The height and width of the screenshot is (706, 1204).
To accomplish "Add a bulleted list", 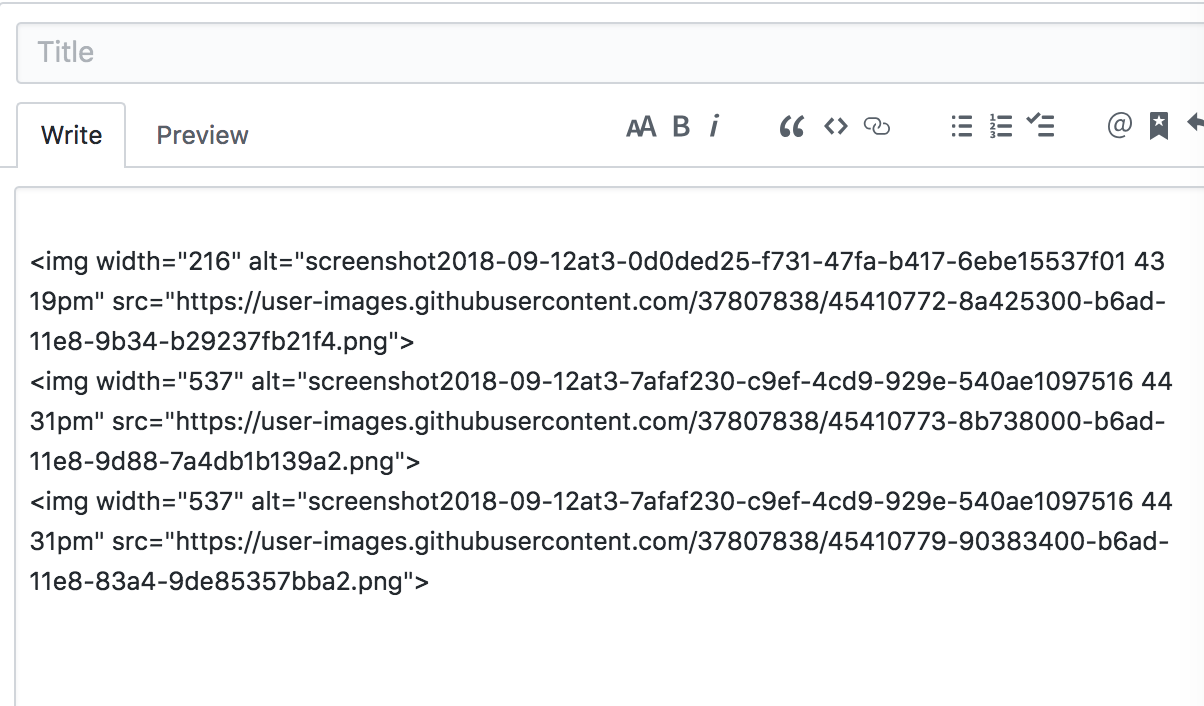I will pos(961,126).
